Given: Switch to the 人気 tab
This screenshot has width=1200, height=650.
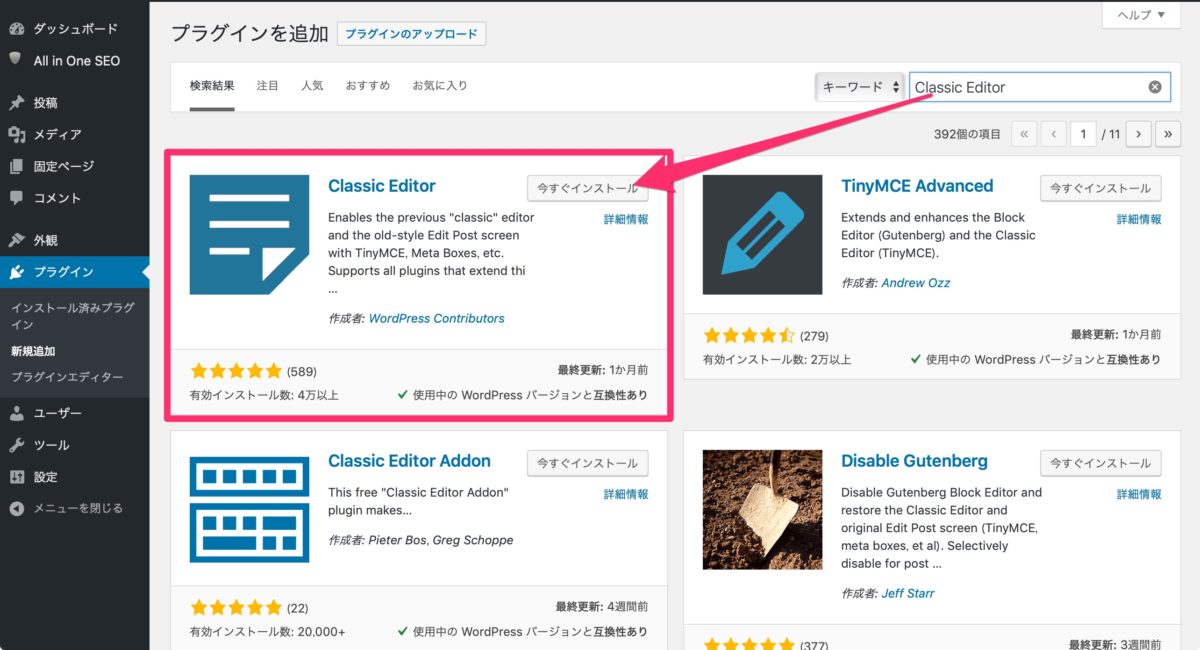Looking at the screenshot, I should point(312,86).
